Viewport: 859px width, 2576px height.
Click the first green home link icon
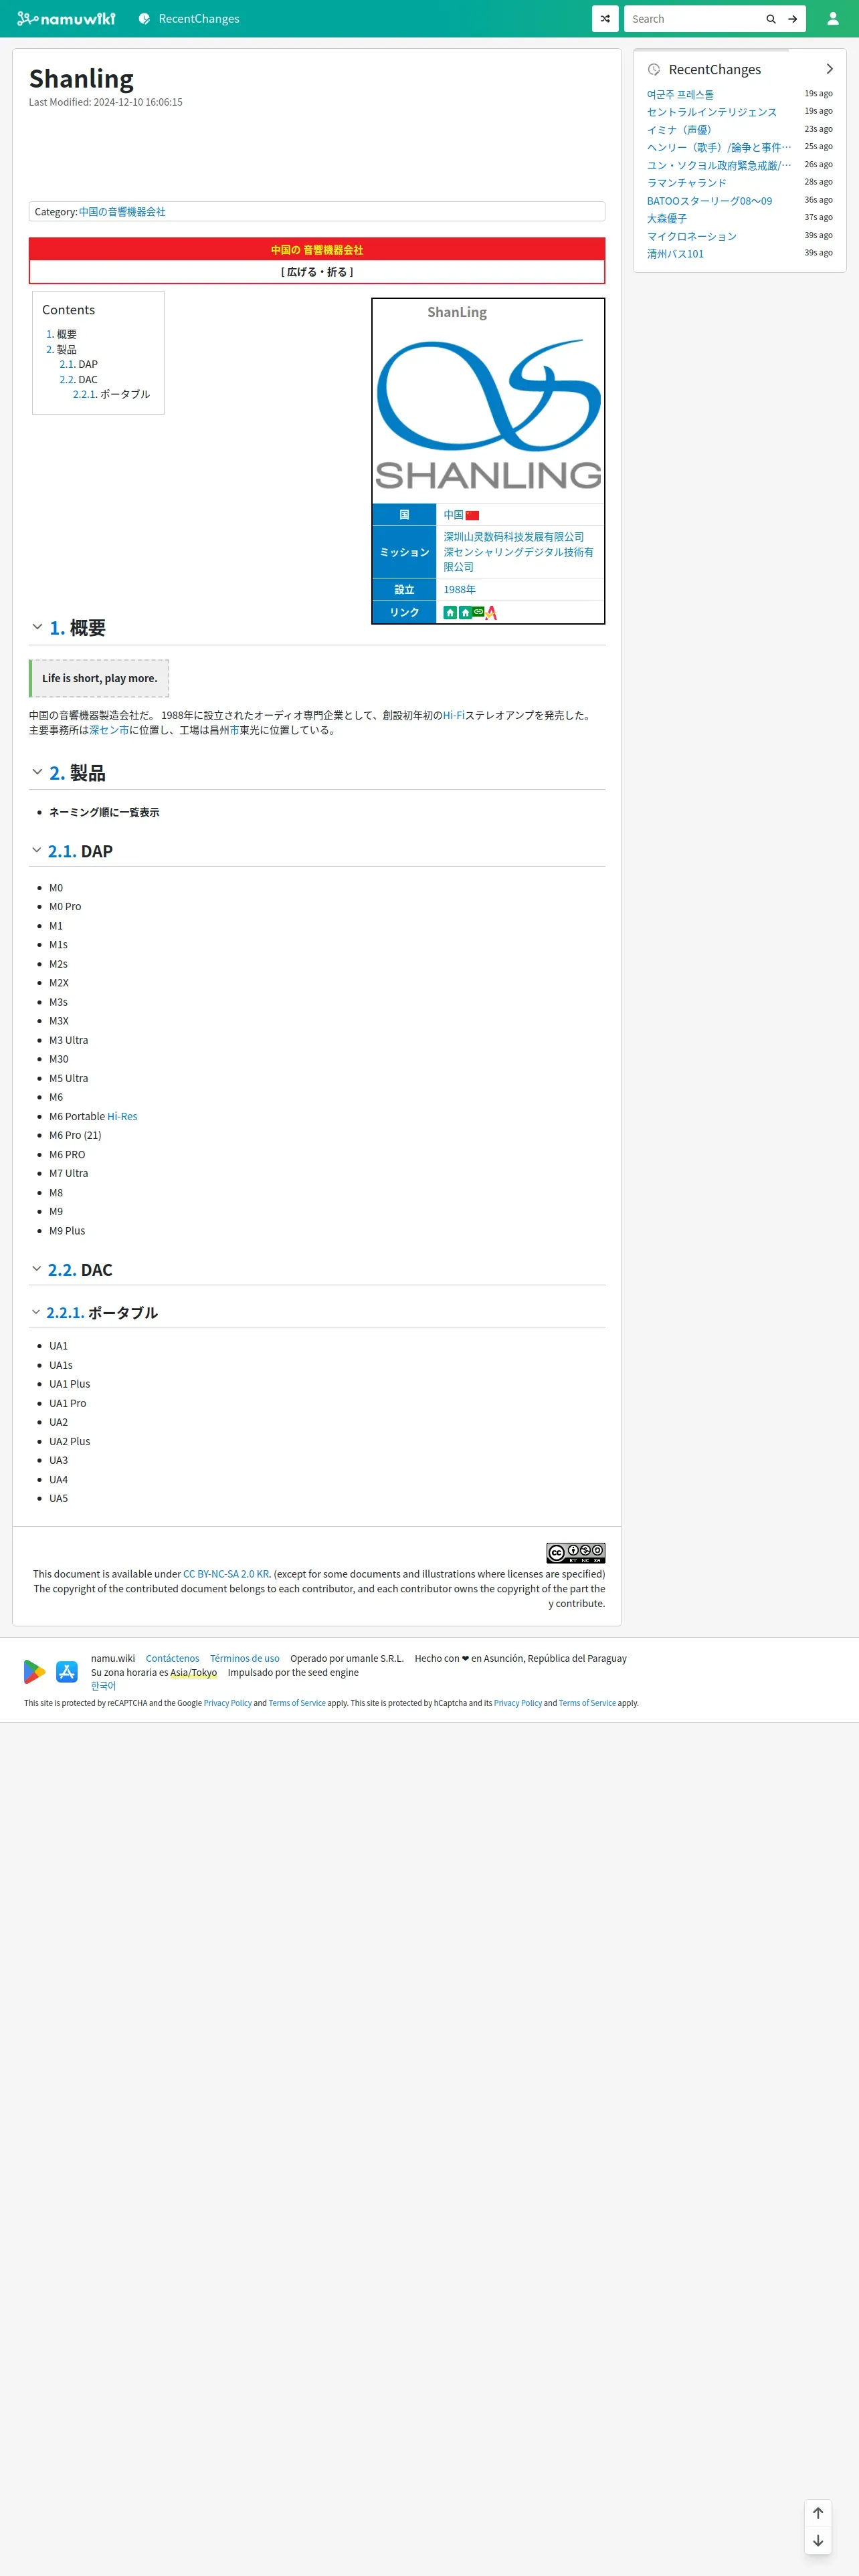tap(450, 612)
